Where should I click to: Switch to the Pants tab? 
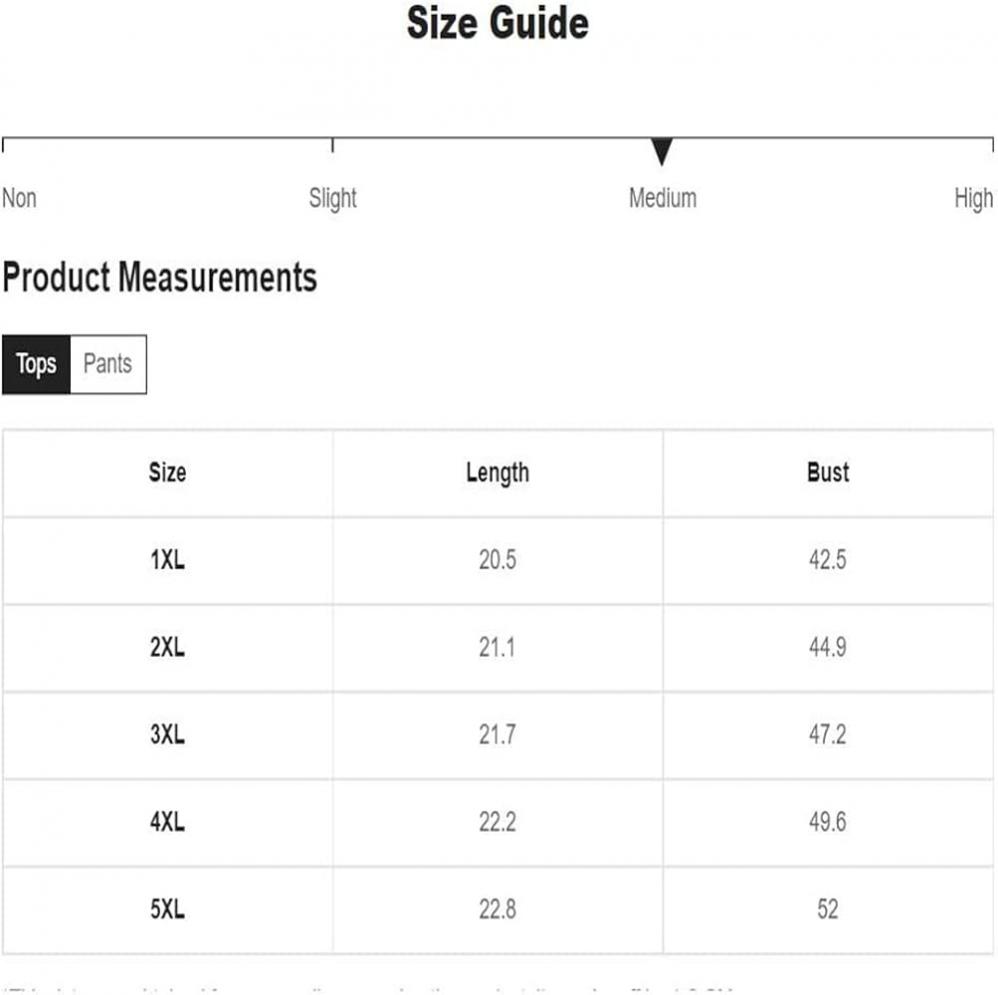point(108,364)
